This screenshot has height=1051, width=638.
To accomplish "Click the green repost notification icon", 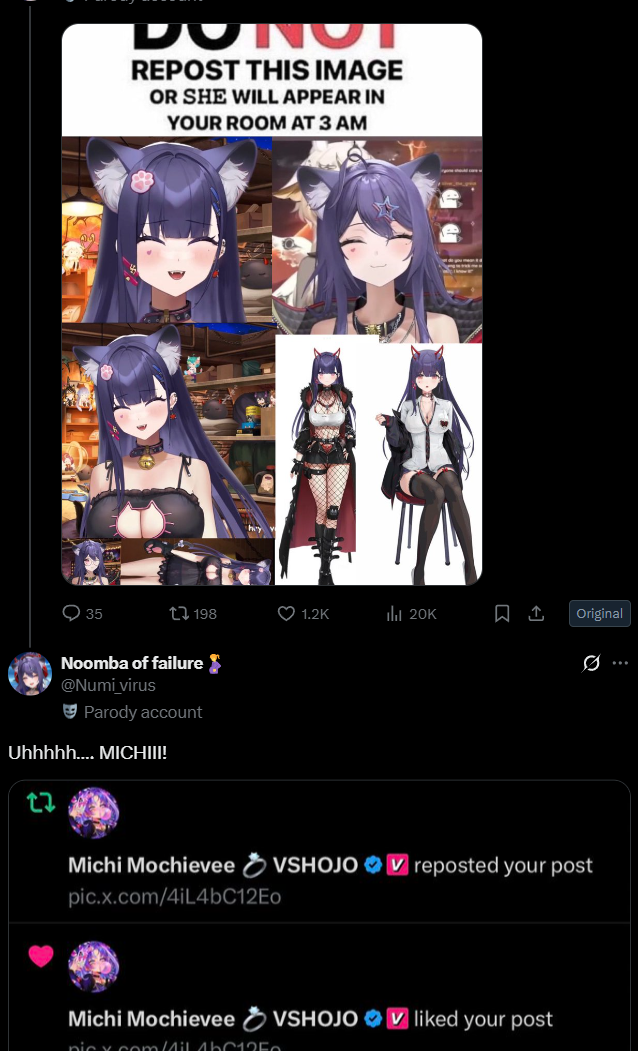I will tap(41, 802).
